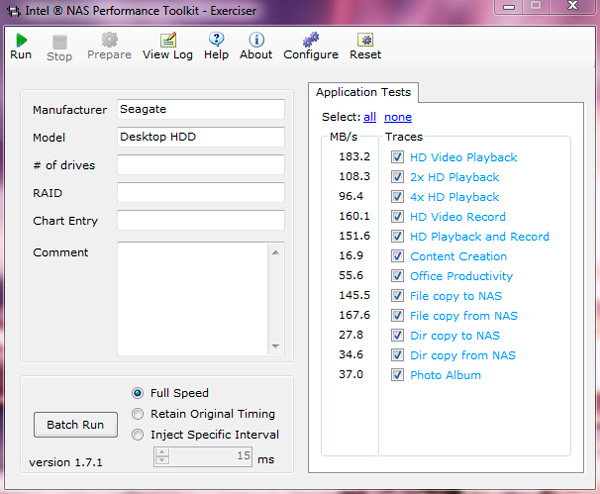Toggle the 4x HD Playback checkbox
Image resolution: width=600 pixels, height=494 pixels.
[397, 197]
